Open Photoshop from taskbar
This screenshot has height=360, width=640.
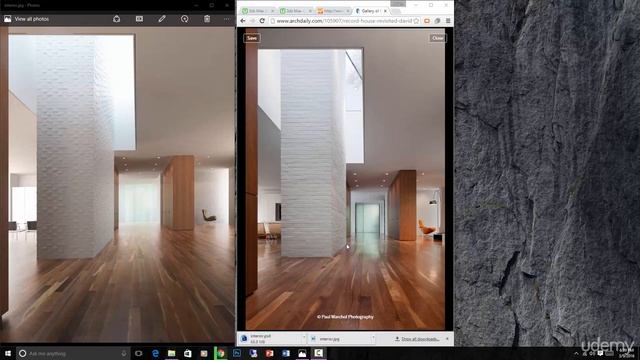[x=237, y=353]
